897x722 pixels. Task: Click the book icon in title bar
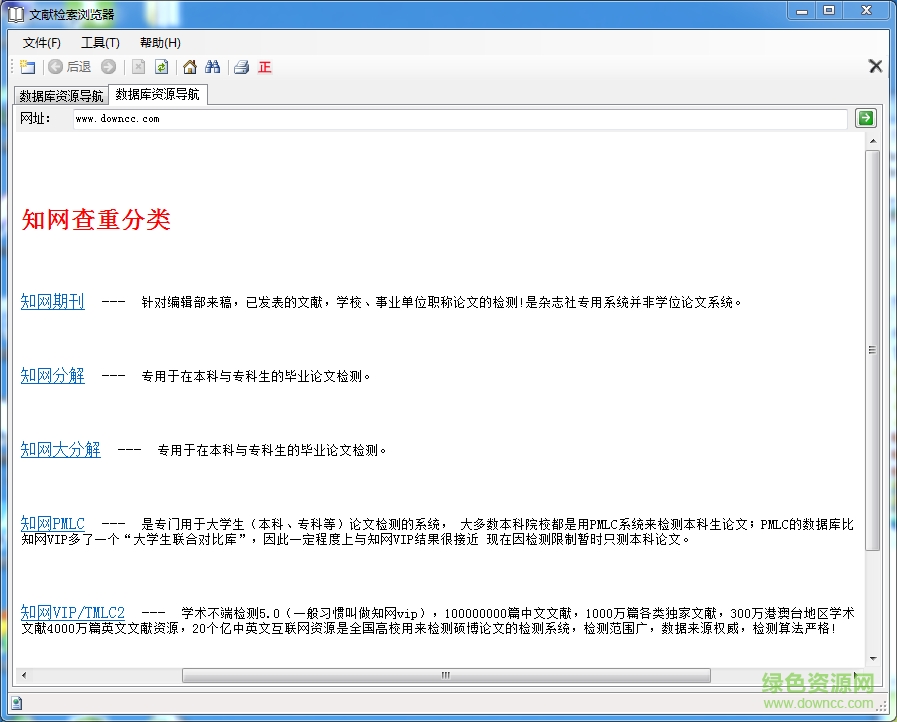(15, 14)
